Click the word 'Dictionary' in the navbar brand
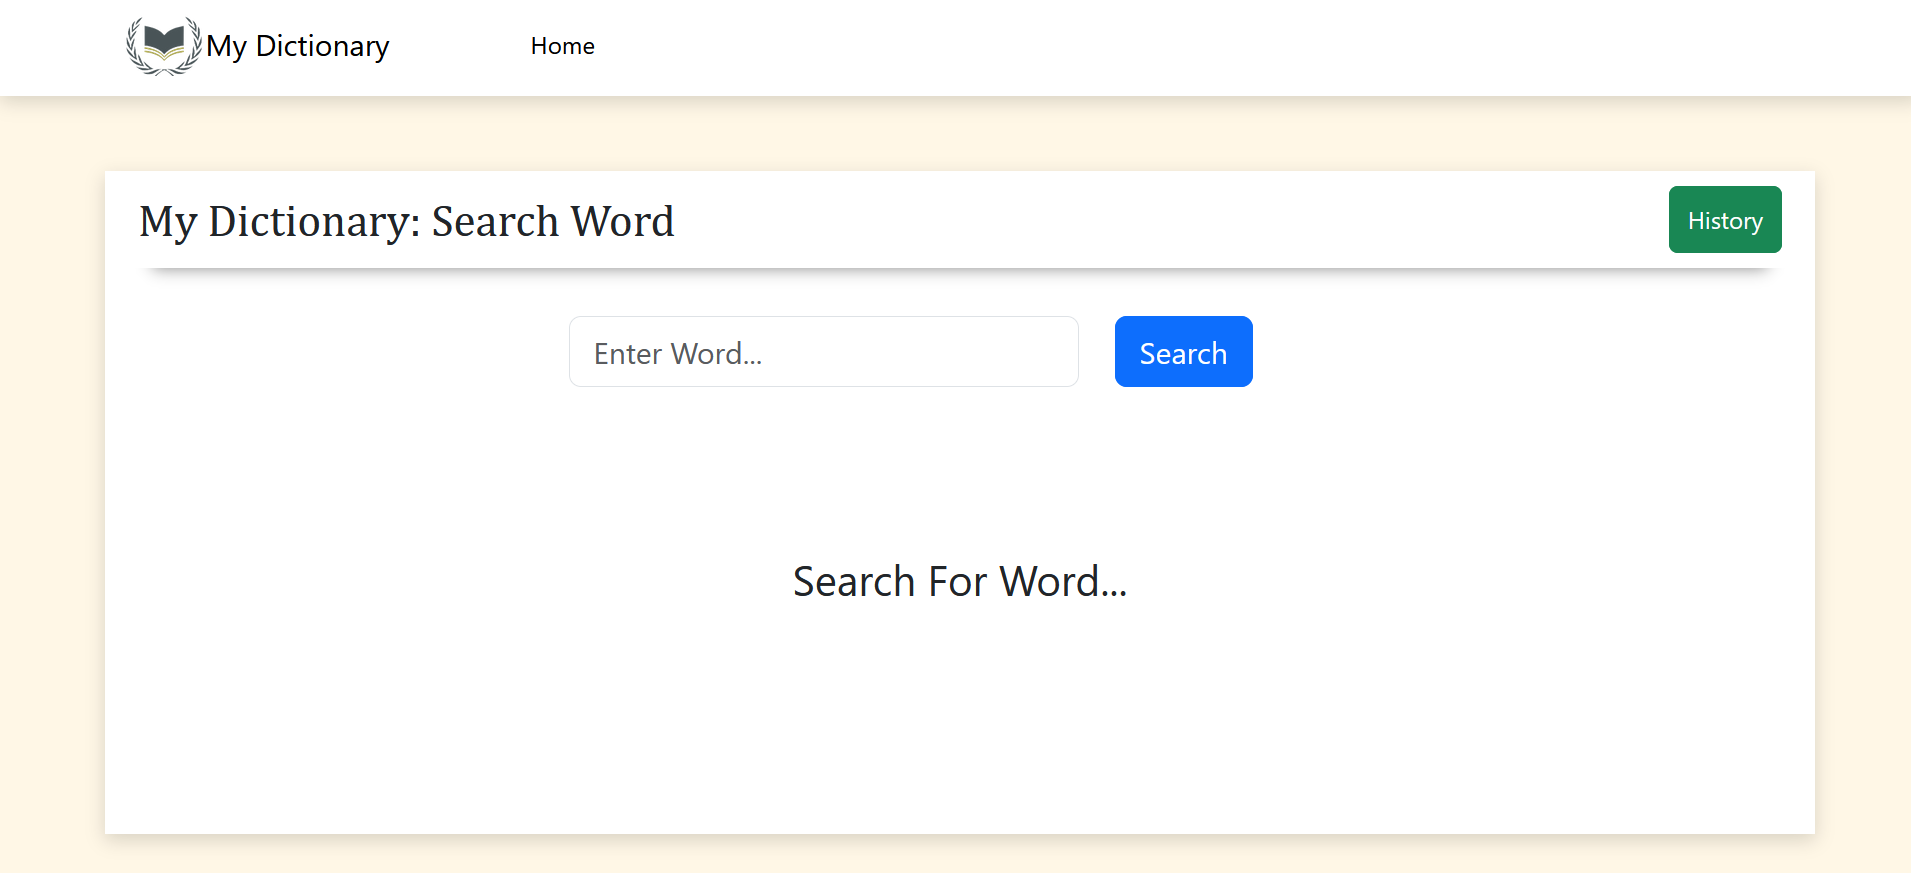 click(x=322, y=46)
